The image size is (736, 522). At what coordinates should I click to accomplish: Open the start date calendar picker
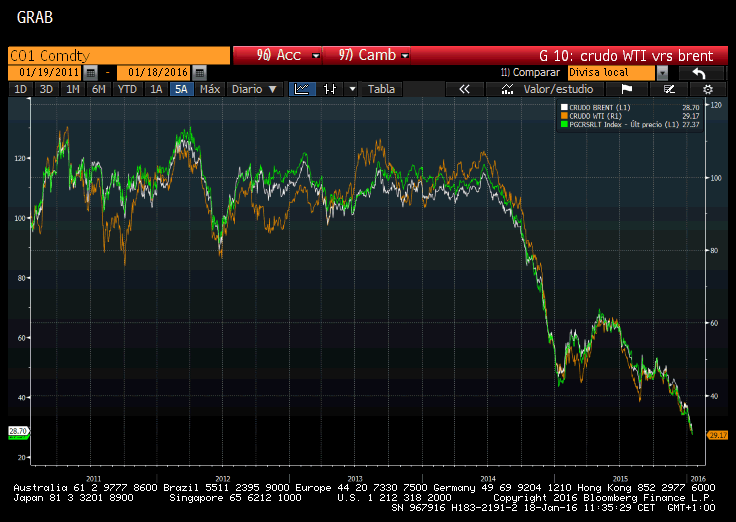point(91,73)
